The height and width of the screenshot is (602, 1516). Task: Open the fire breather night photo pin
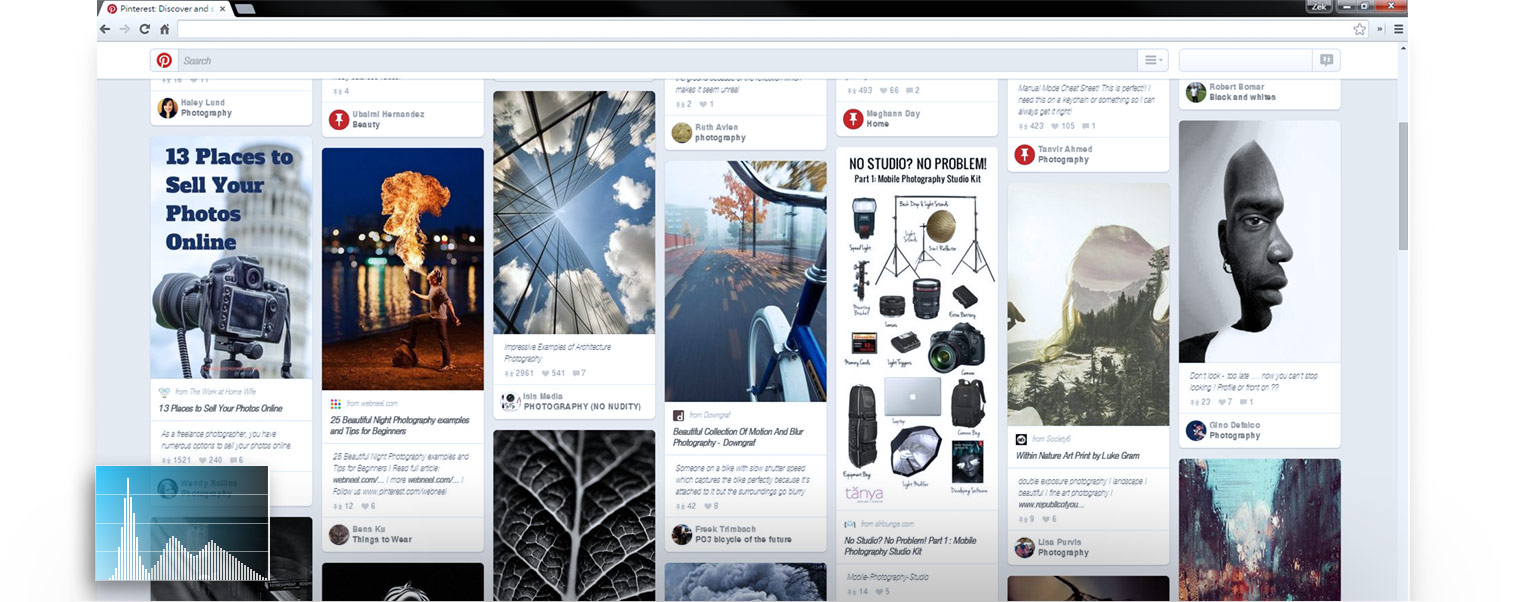tap(403, 269)
